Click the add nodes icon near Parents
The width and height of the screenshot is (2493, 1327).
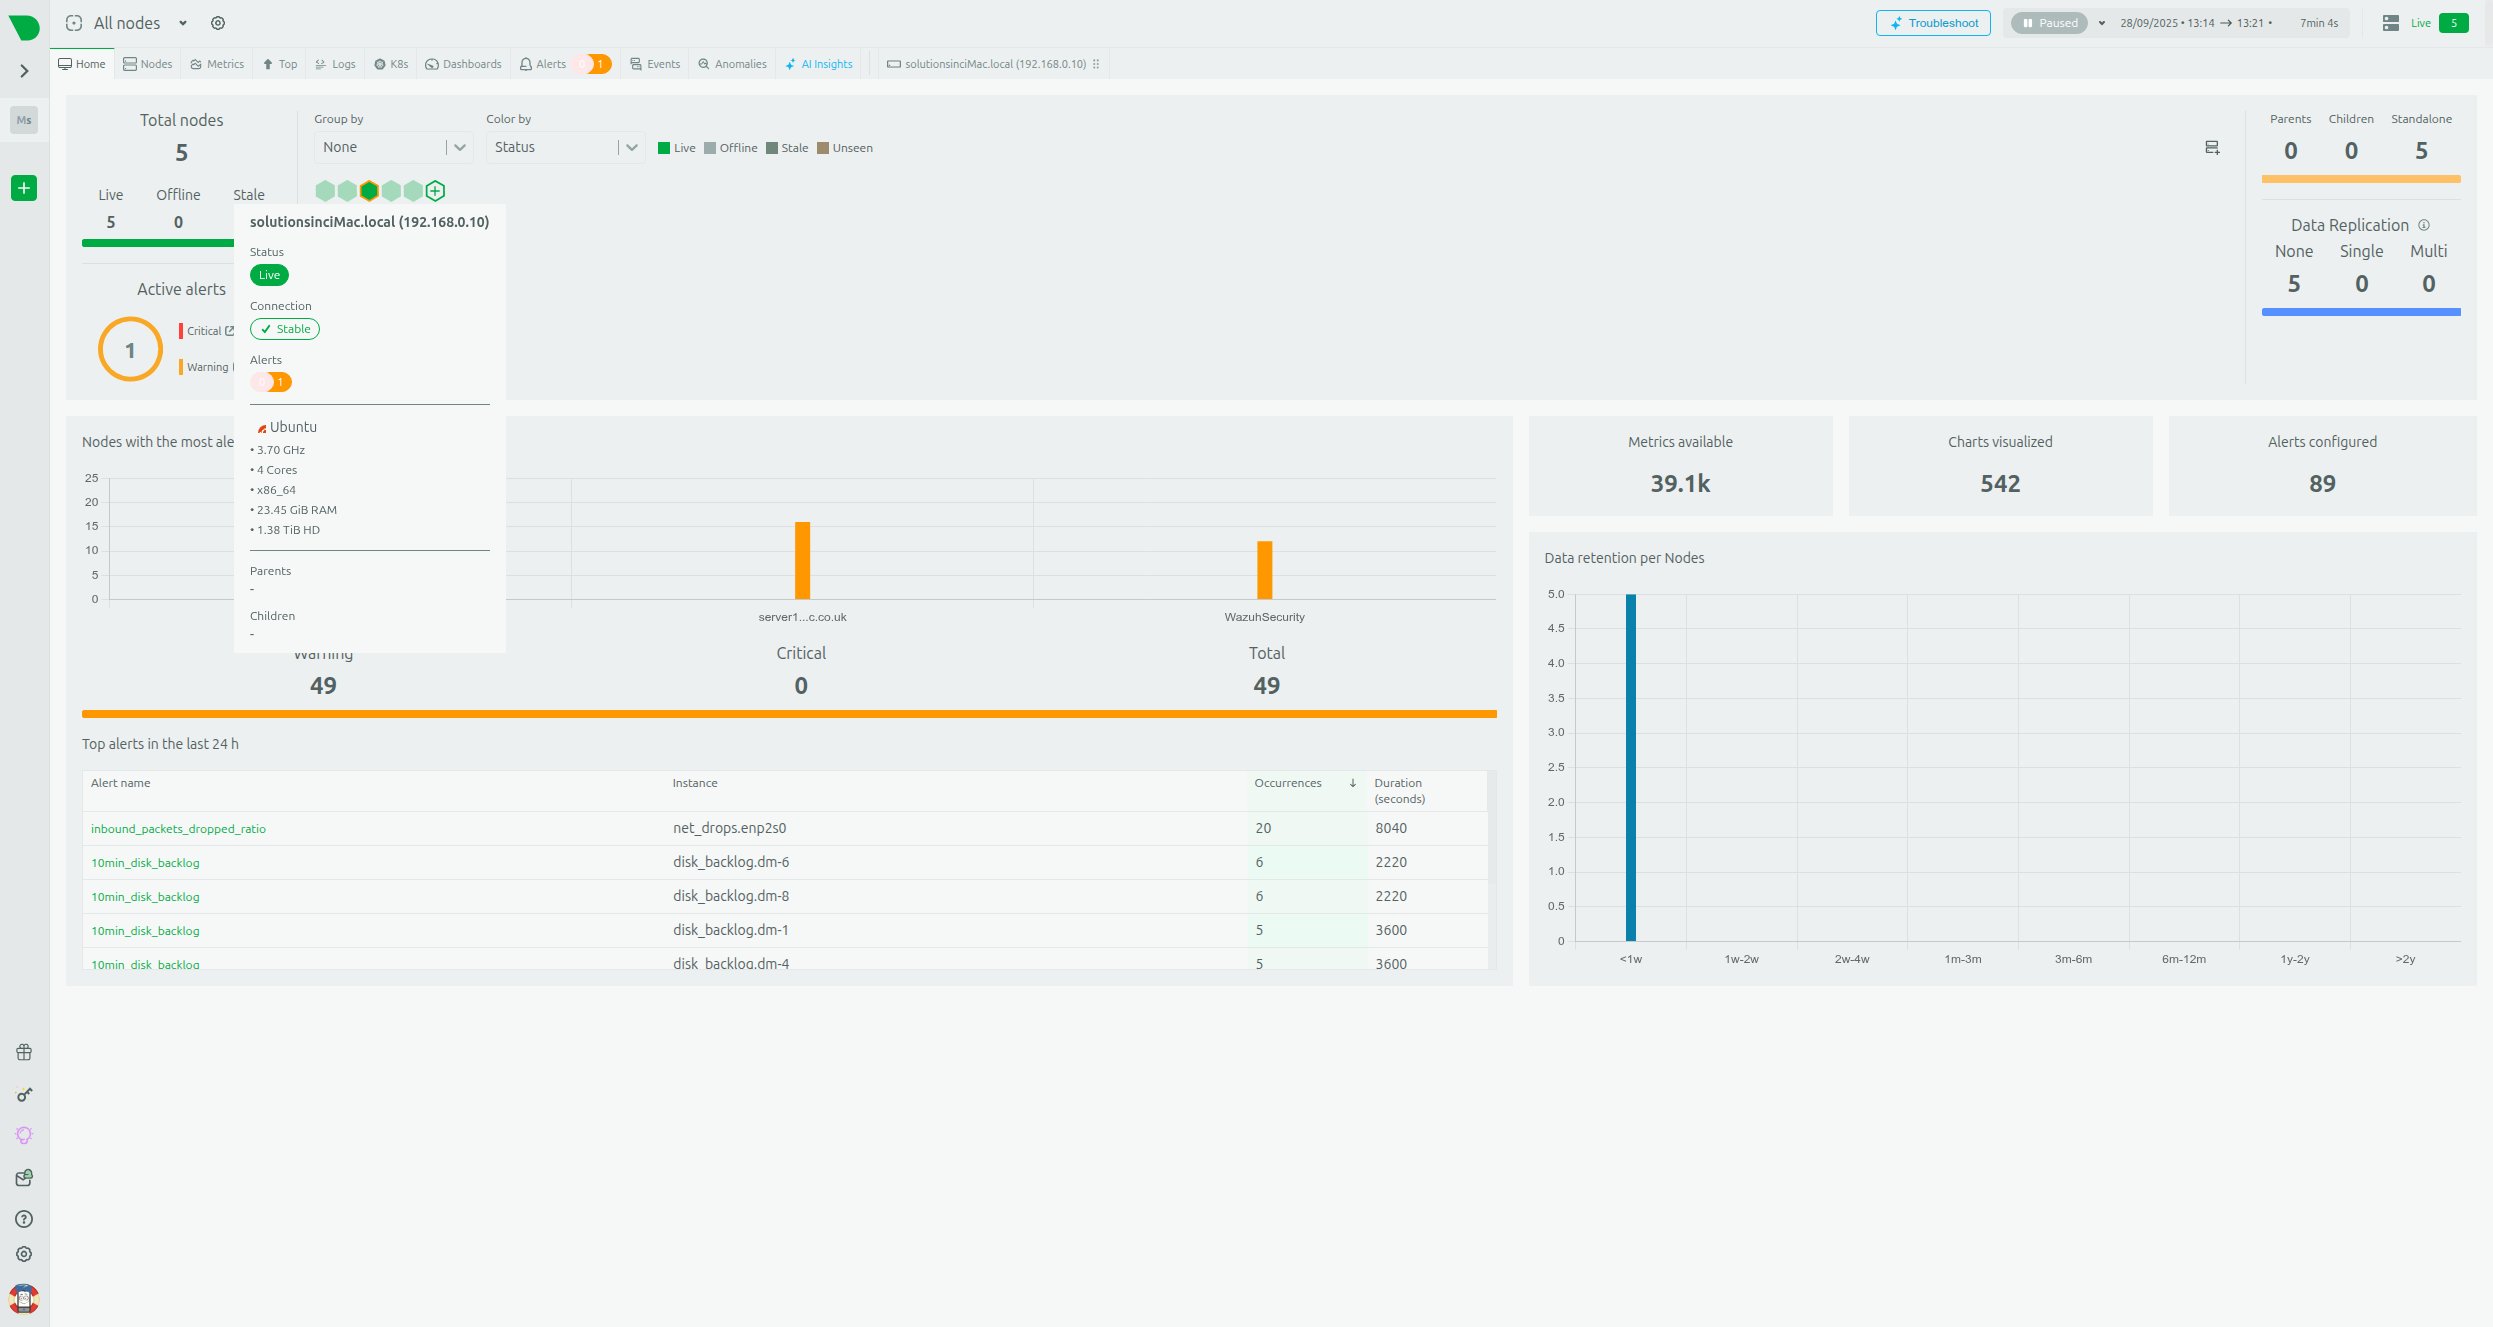coord(2212,148)
